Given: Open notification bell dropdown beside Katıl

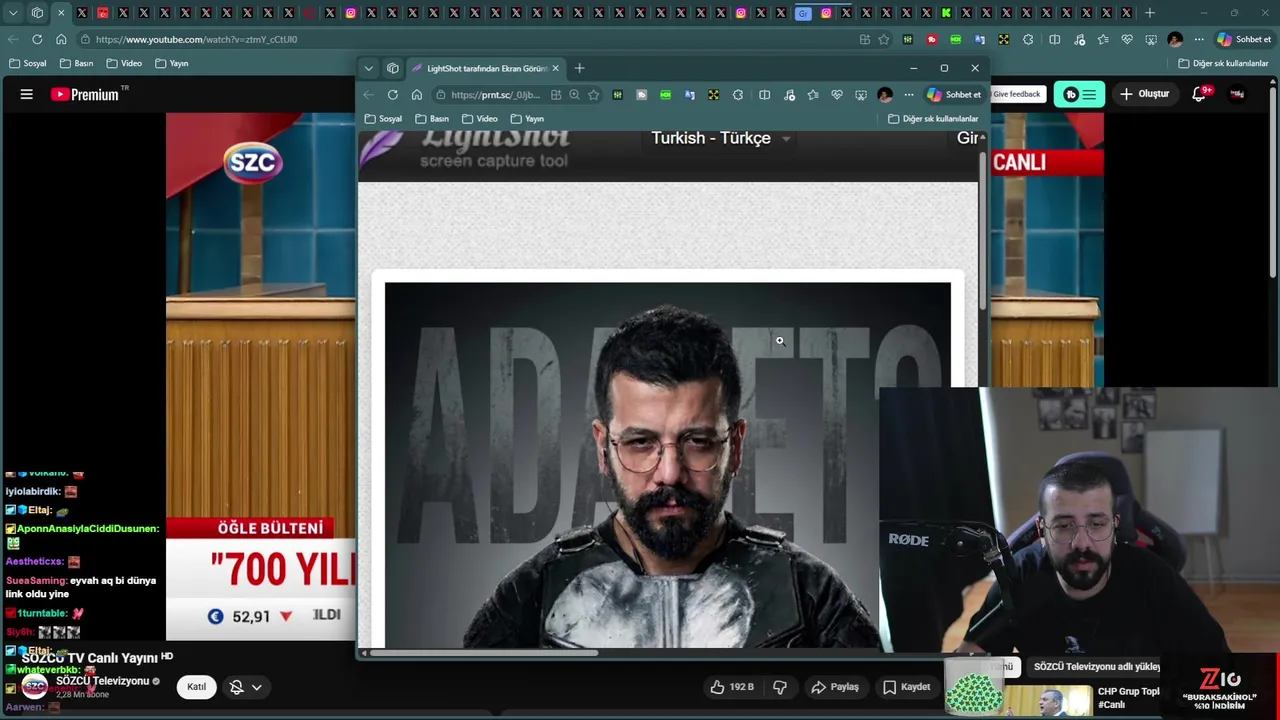Looking at the screenshot, I should (246, 687).
